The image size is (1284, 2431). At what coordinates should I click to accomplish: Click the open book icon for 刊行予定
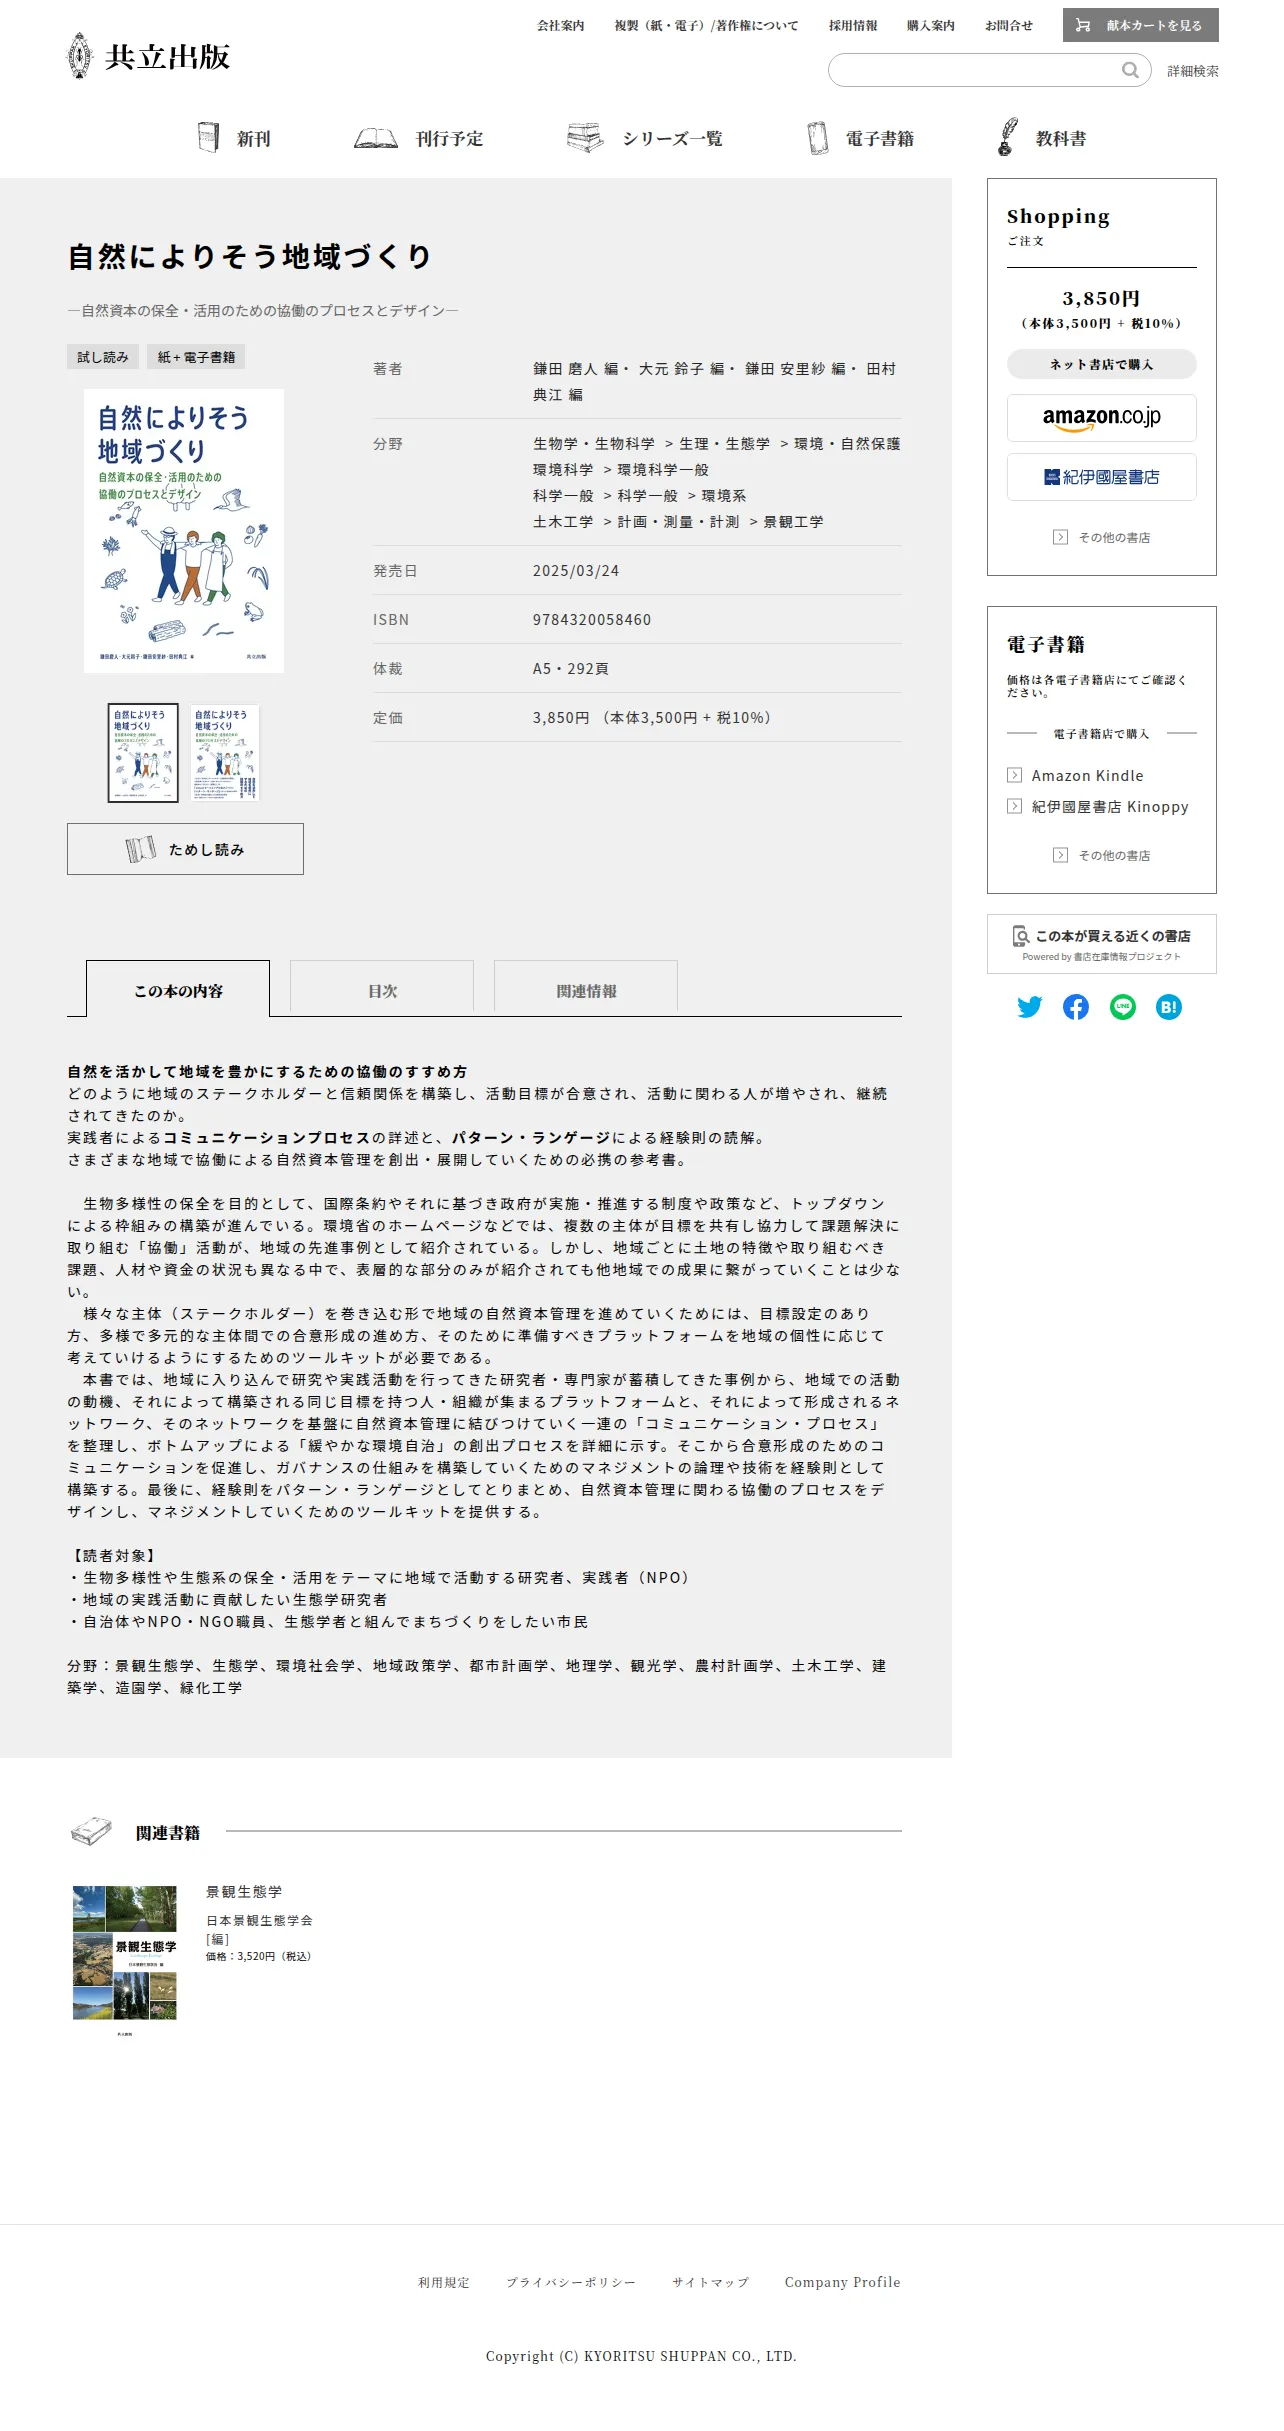[376, 138]
